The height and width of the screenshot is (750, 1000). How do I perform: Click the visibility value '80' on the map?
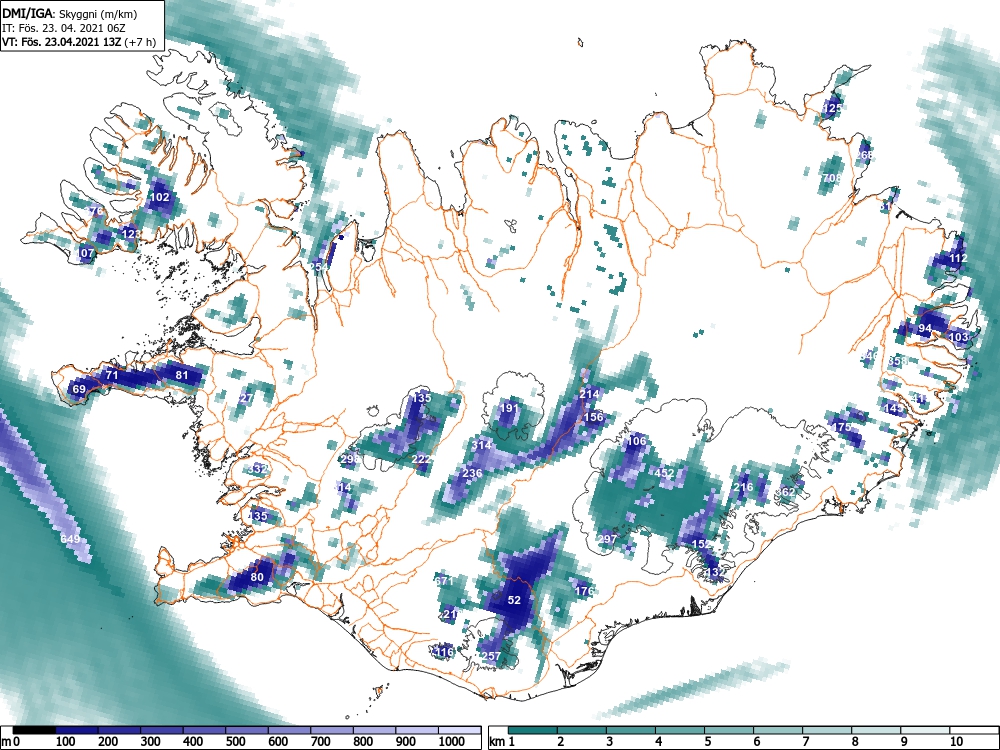coord(257,577)
